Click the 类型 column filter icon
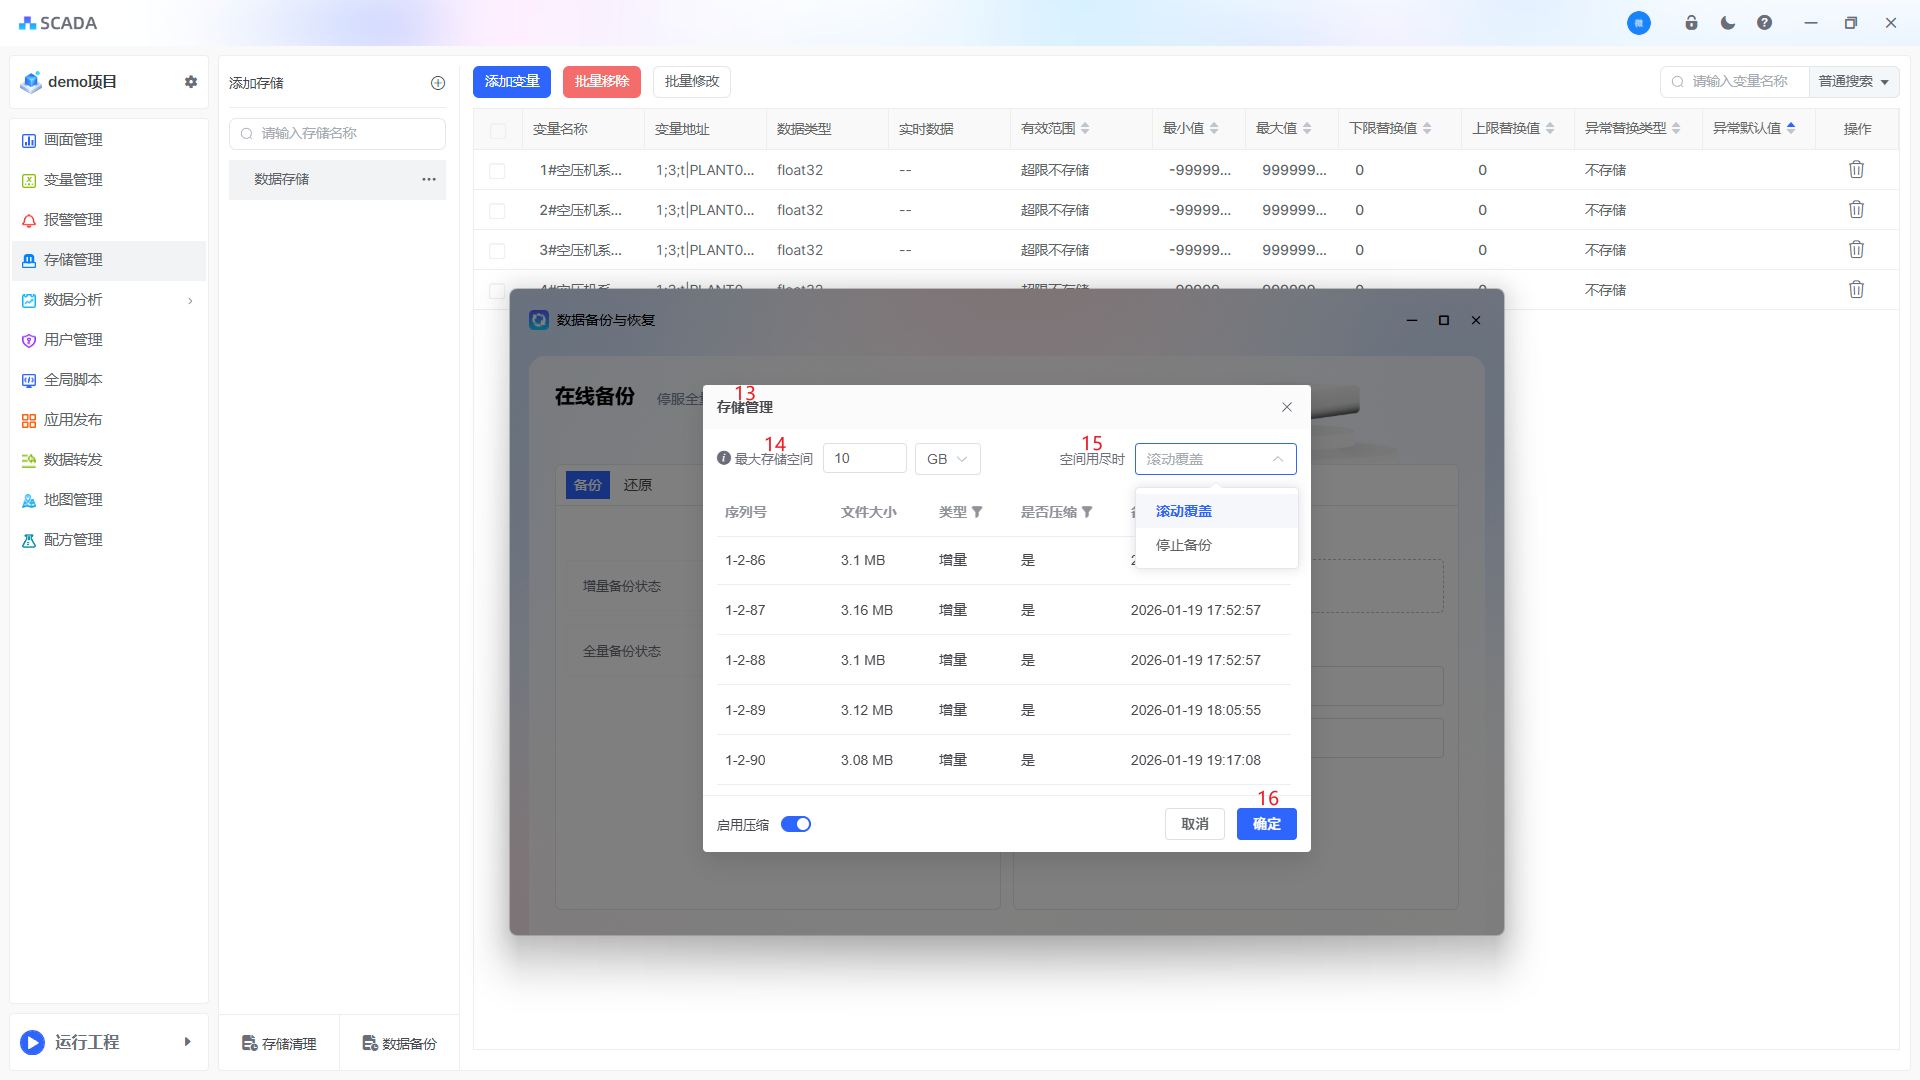Viewport: 1920px width, 1080px height. point(977,512)
